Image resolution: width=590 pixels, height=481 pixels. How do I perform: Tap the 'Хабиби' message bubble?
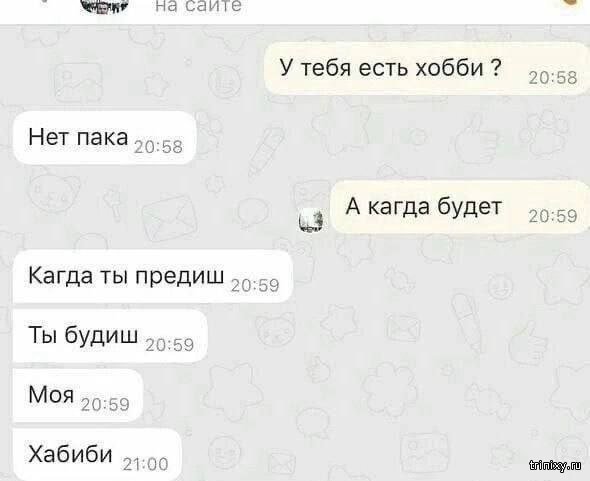pyautogui.click(x=97, y=454)
